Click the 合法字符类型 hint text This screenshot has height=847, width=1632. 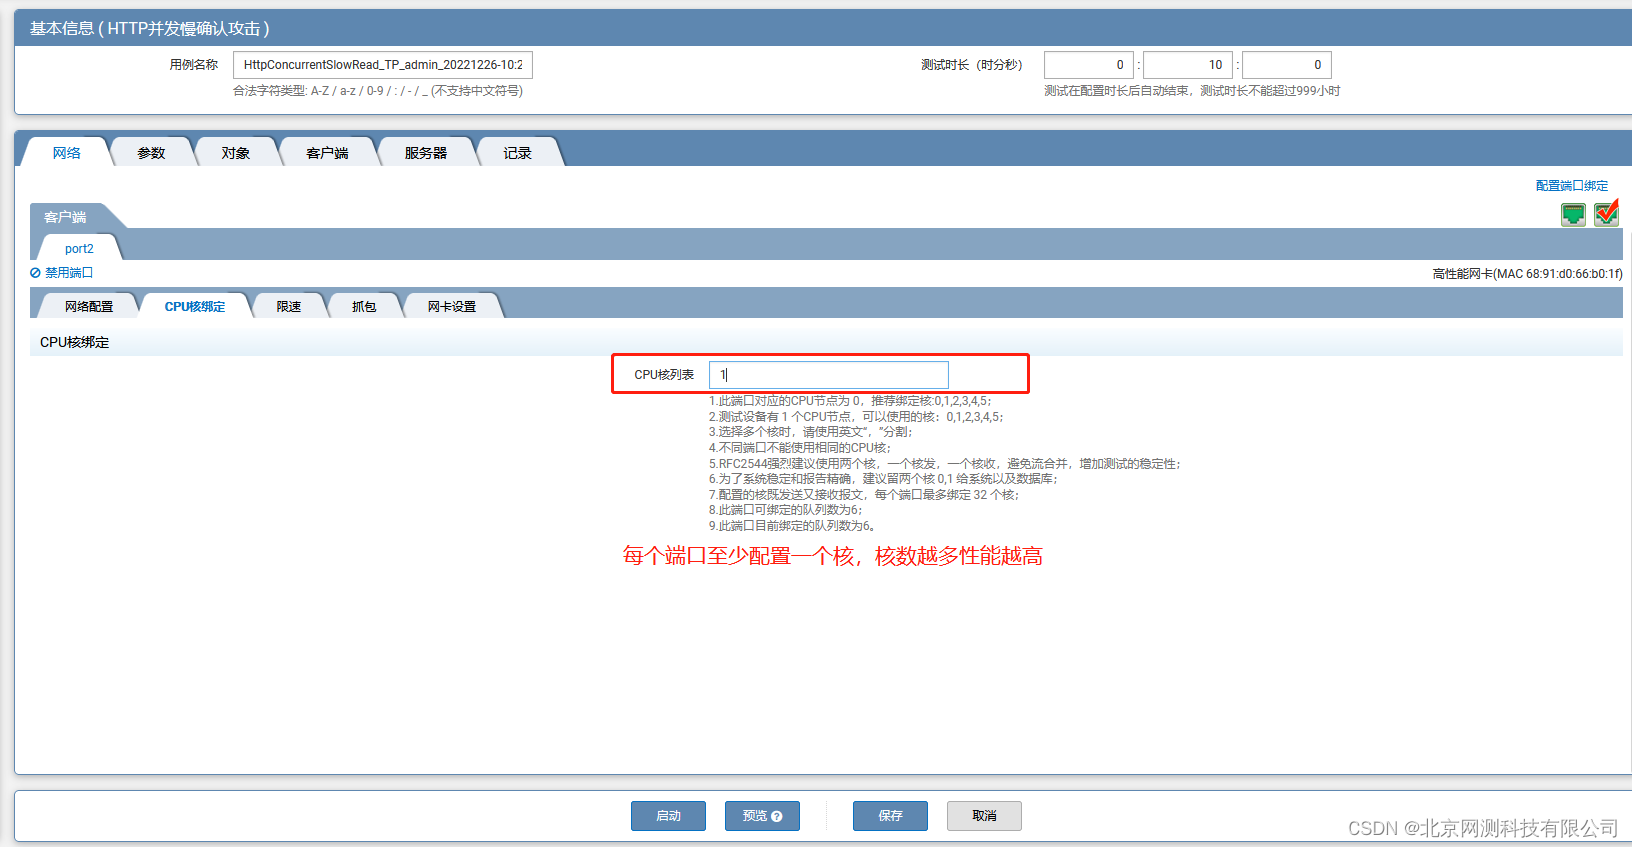pyautogui.click(x=378, y=91)
